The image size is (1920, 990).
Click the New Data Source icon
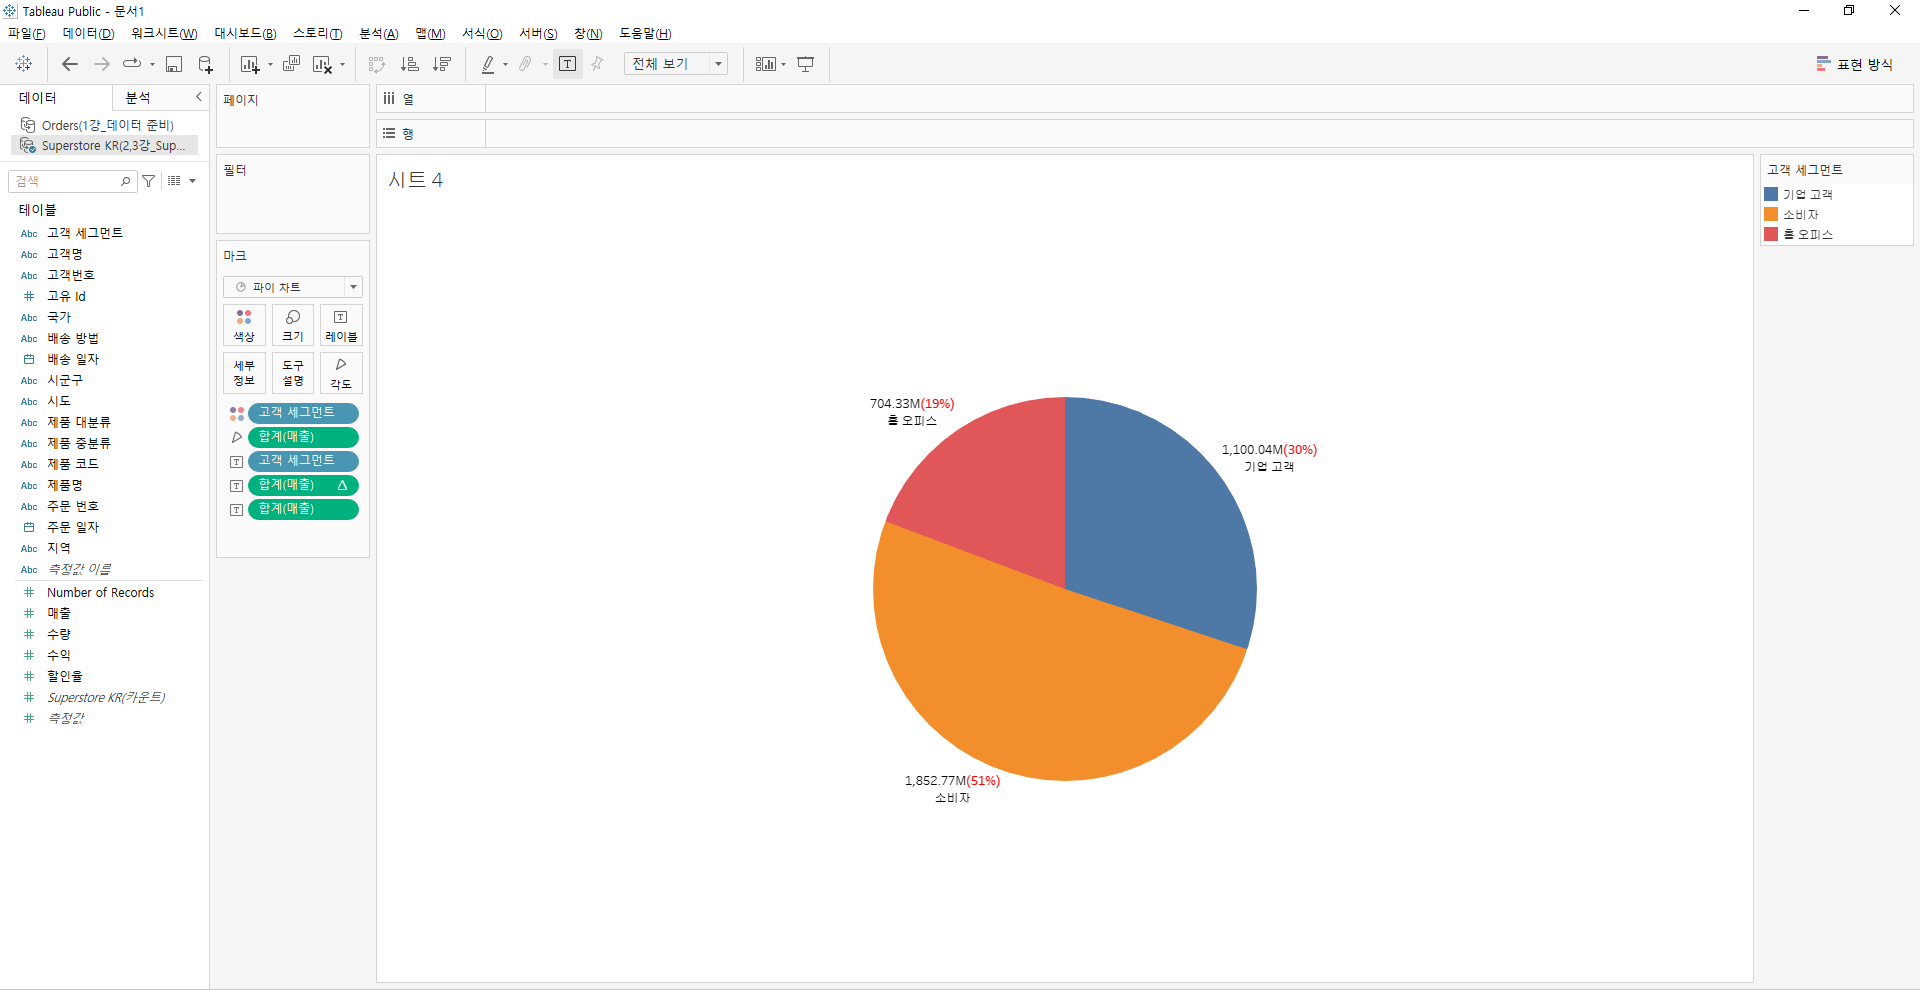pyautogui.click(x=205, y=64)
